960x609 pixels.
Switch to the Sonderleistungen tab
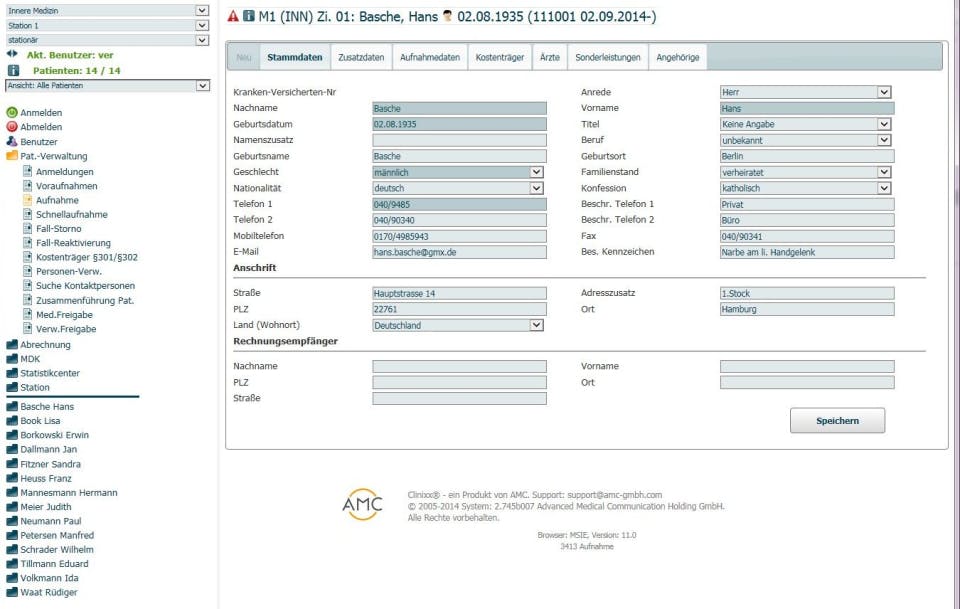(608, 57)
